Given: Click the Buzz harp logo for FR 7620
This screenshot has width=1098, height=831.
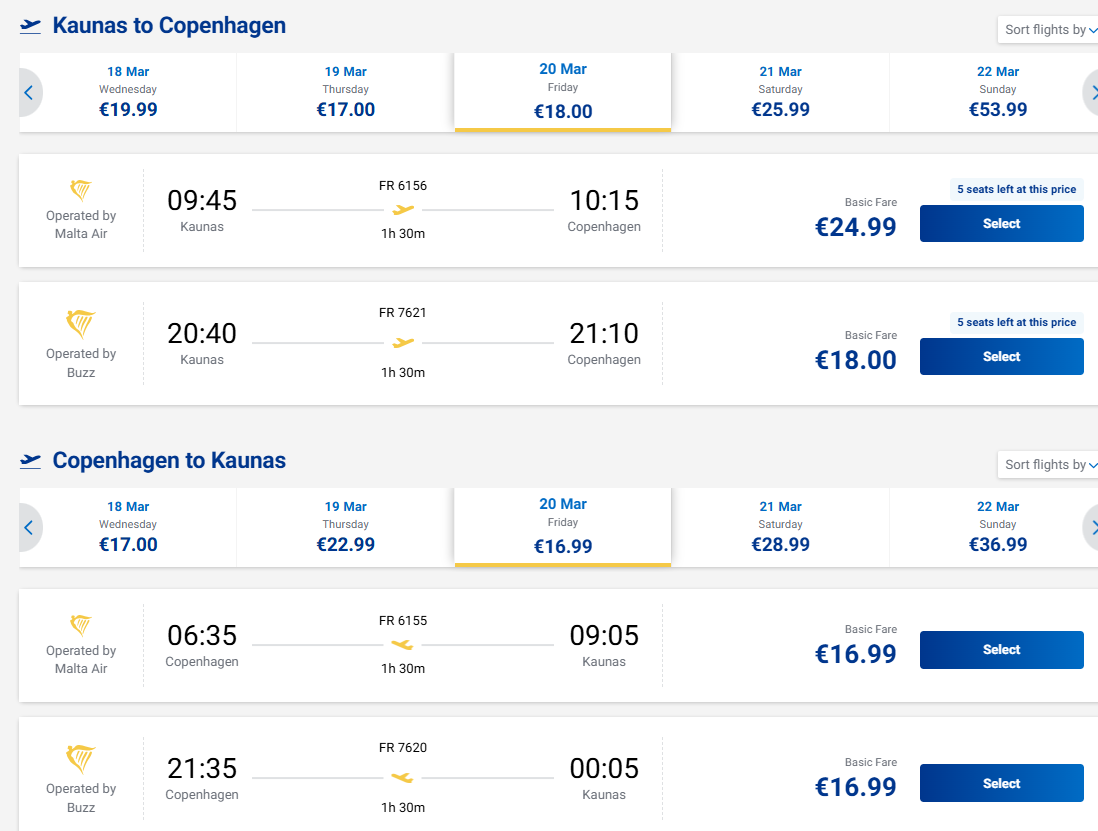Looking at the screenshot, I should click(81, 760).
